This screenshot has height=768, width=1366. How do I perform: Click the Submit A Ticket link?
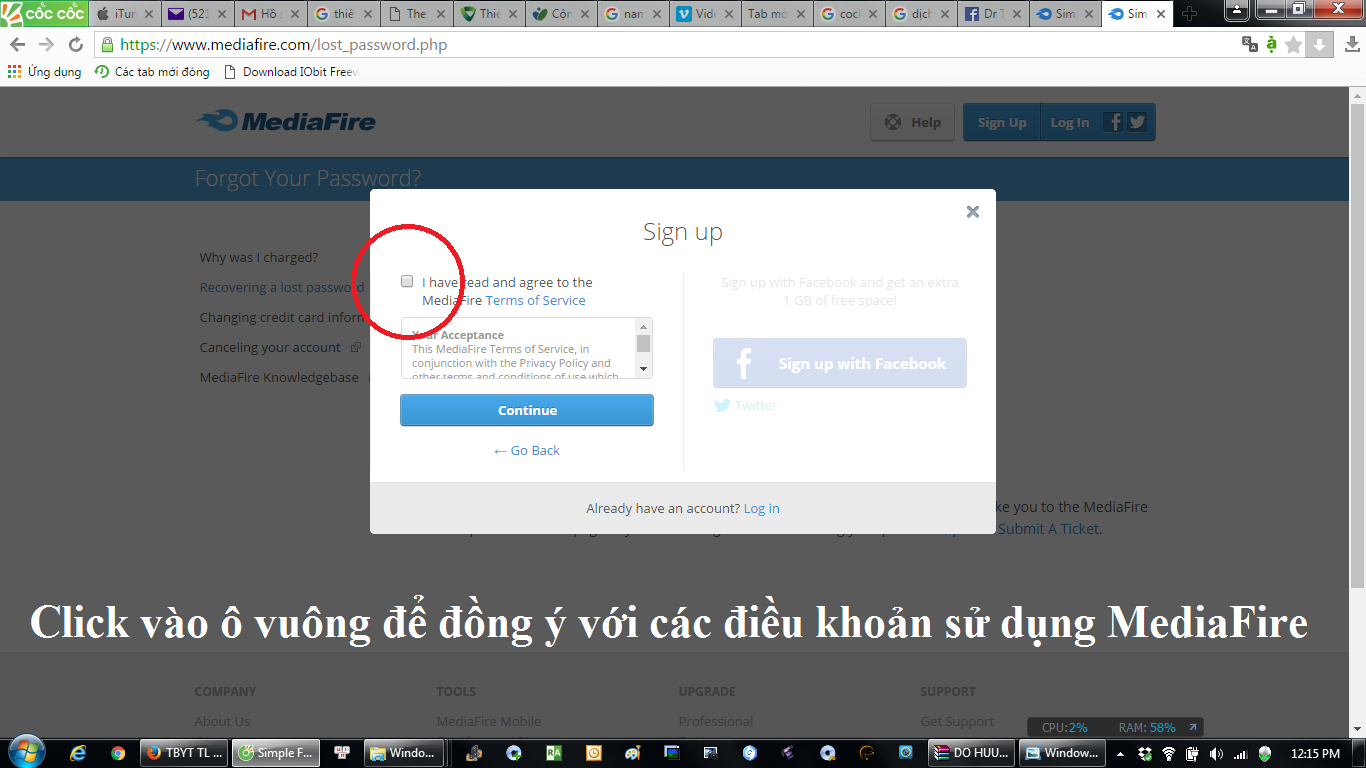click(1048, 529)
